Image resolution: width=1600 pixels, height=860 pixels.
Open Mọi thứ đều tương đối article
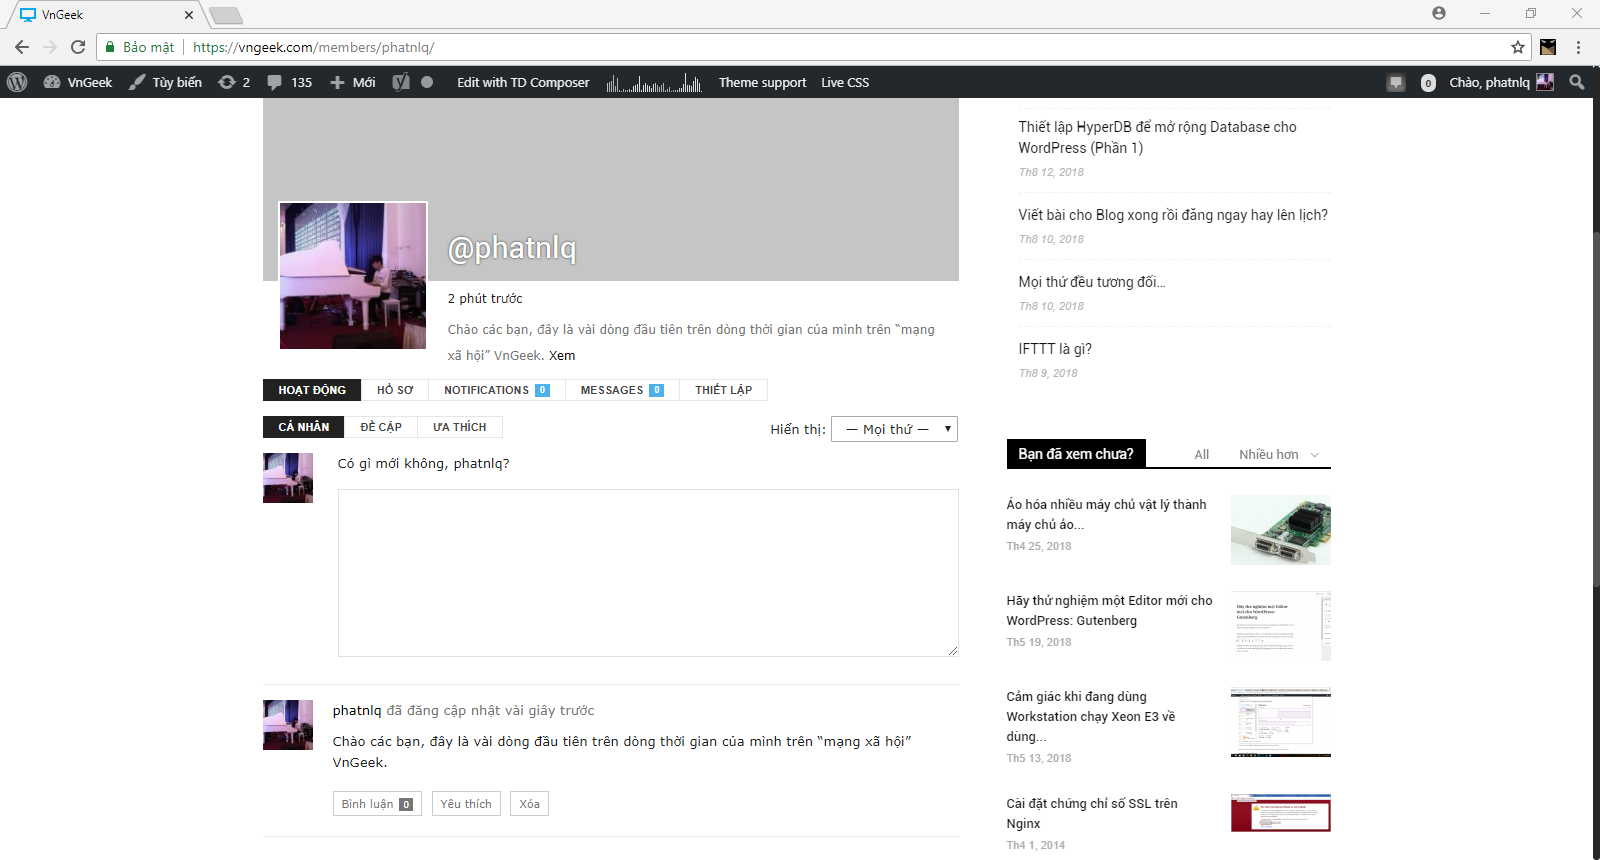pos(1092,282)
